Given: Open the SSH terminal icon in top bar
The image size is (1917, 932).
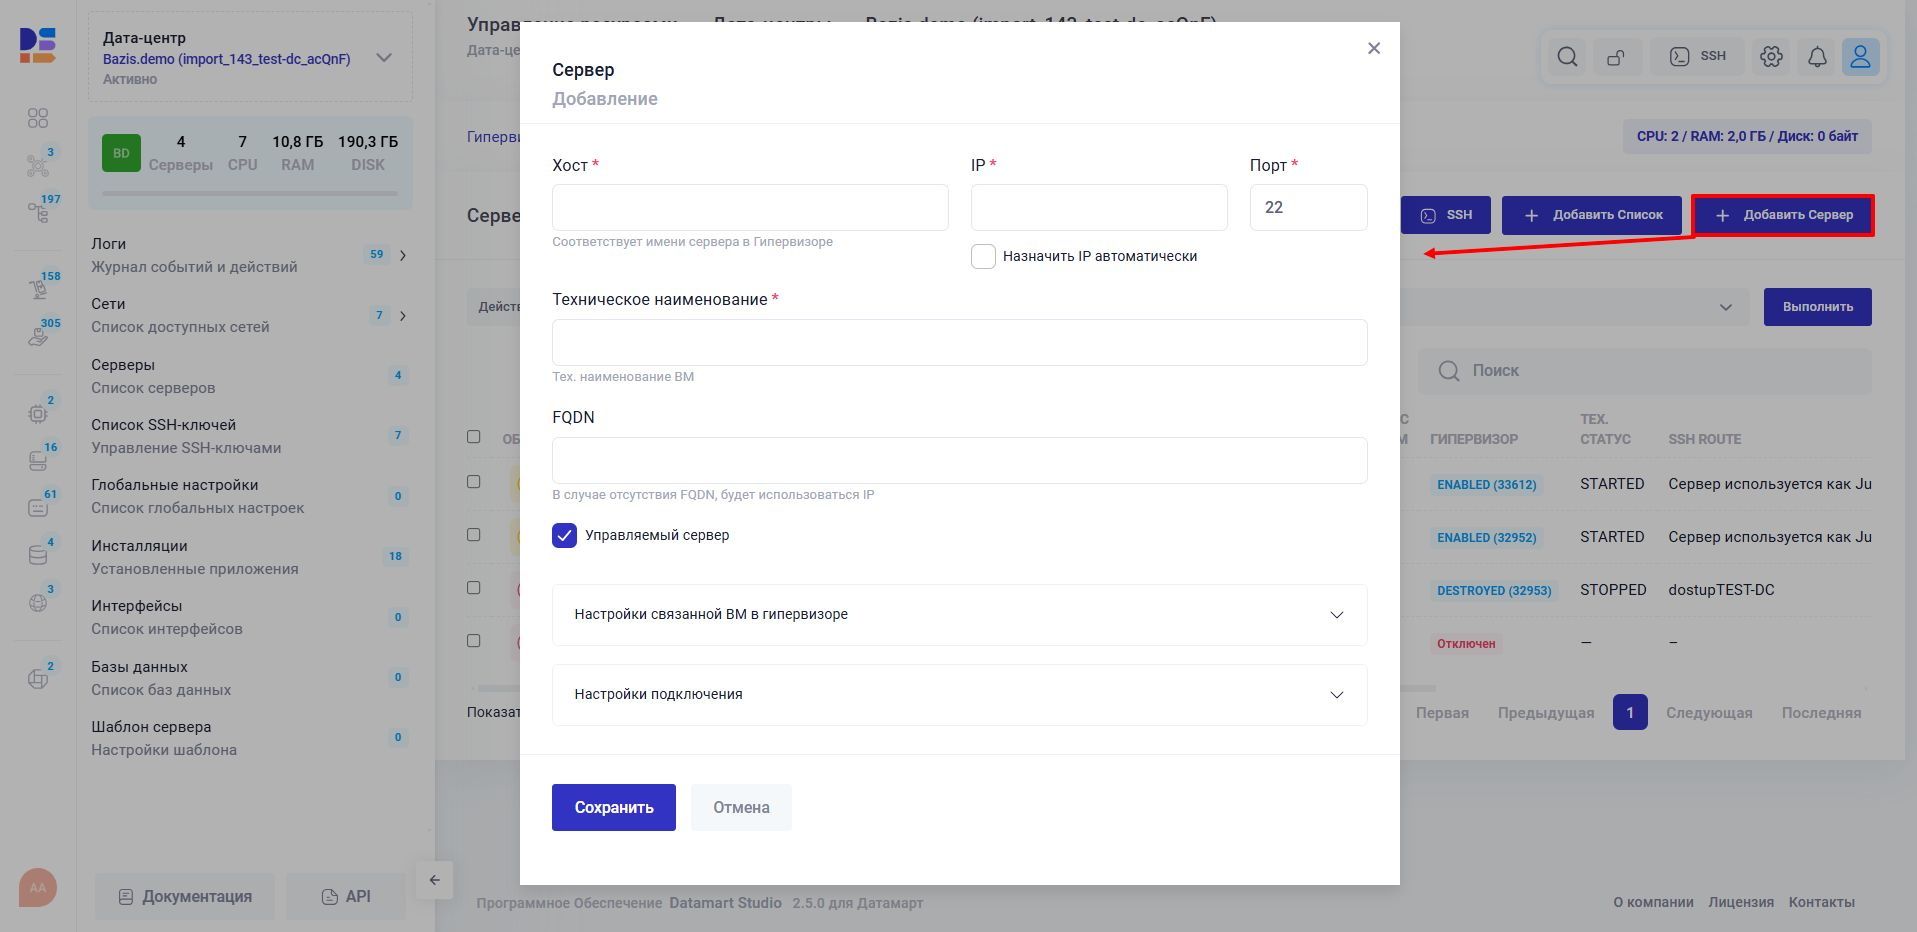Looking at the screenshot, I should (1697, 56).
